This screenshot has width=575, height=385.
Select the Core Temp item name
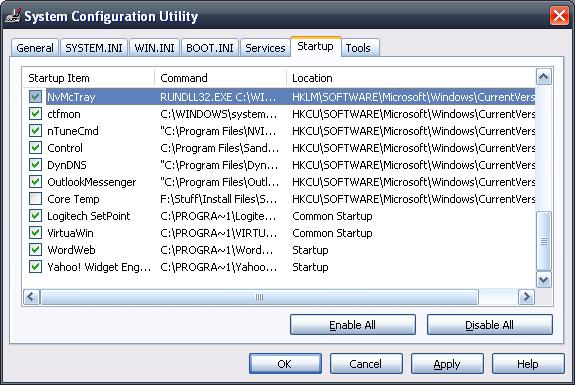[x=73, y=199]
